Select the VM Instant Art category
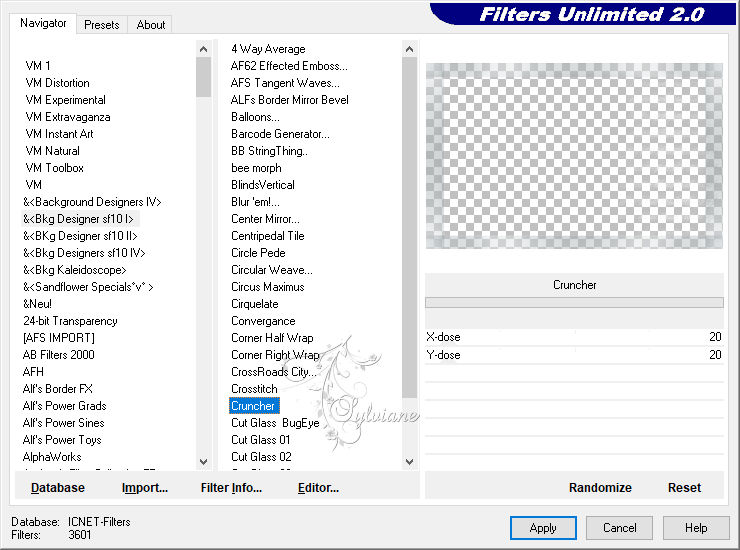Image resolution: width=740 pixels, height=550 pixels. tap(59, 134)
